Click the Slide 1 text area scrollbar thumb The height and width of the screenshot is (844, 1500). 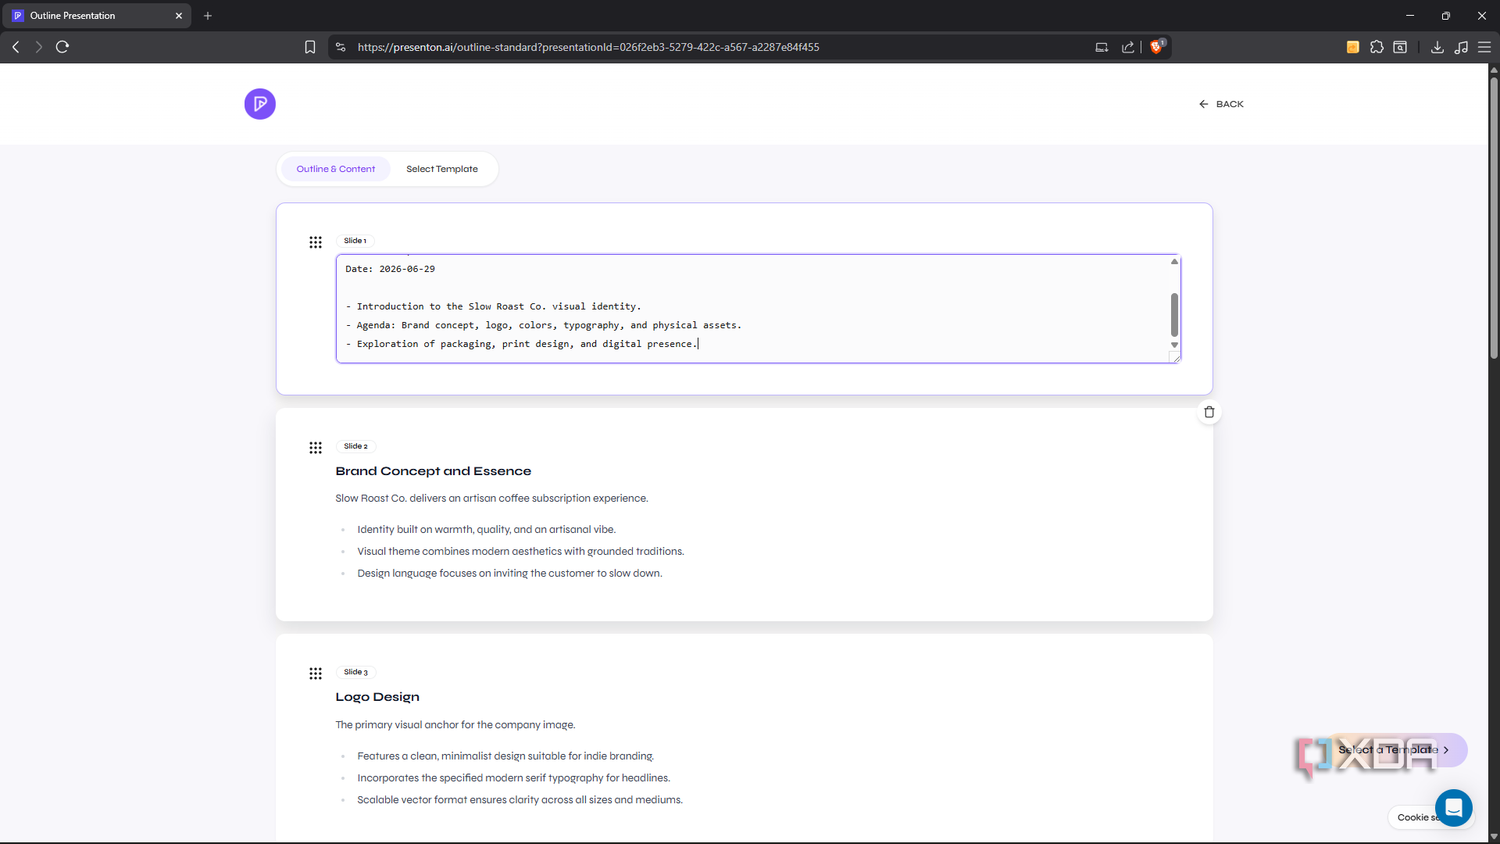[1174, 315]
